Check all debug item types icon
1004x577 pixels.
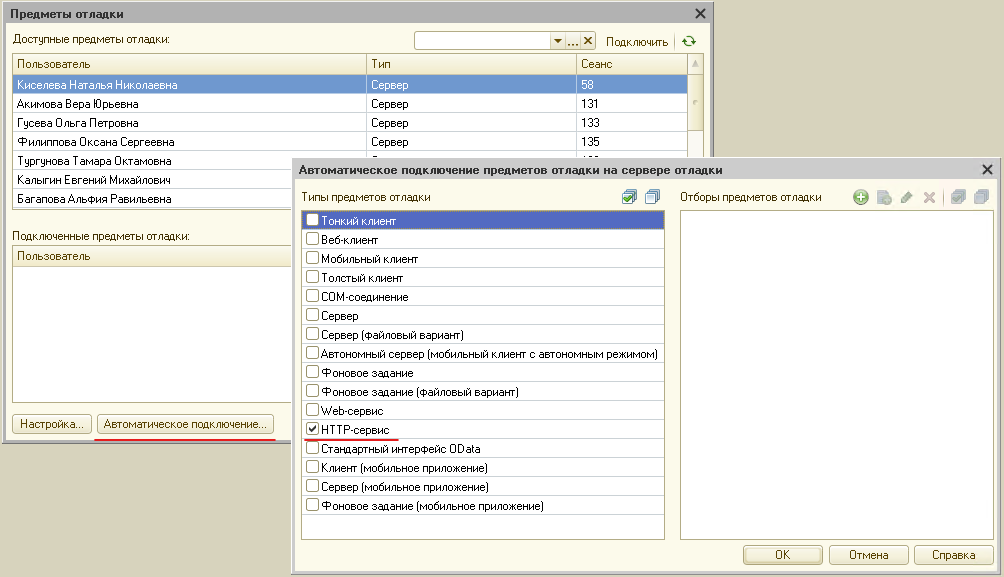[629, 197]
